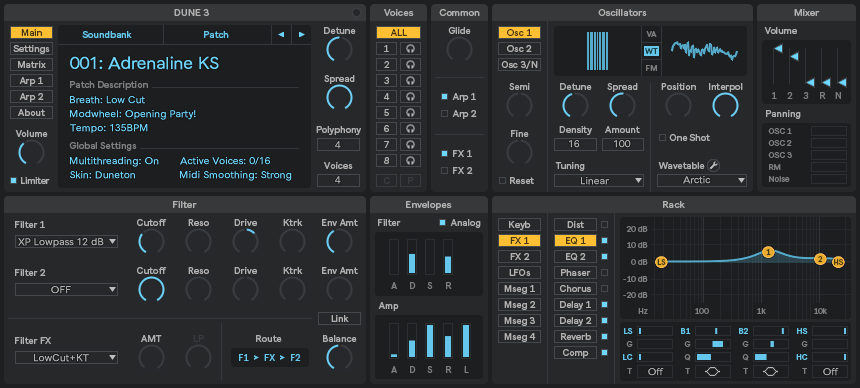
Task: Solo voice 8 with its headphone icon
Action: [x=410, y=161]
